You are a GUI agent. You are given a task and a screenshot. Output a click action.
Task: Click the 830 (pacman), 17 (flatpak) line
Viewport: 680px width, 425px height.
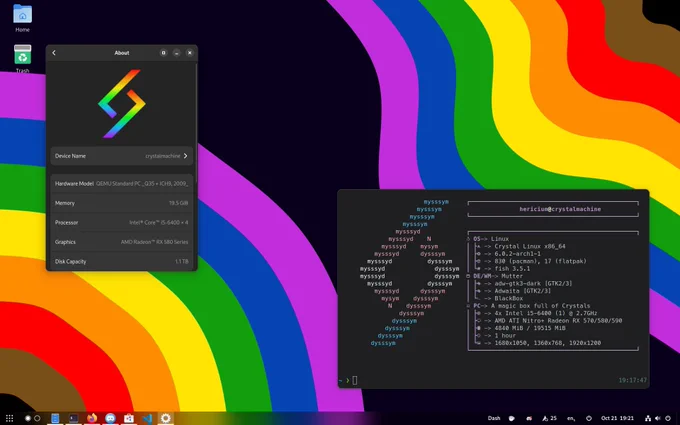pos(540,261)
